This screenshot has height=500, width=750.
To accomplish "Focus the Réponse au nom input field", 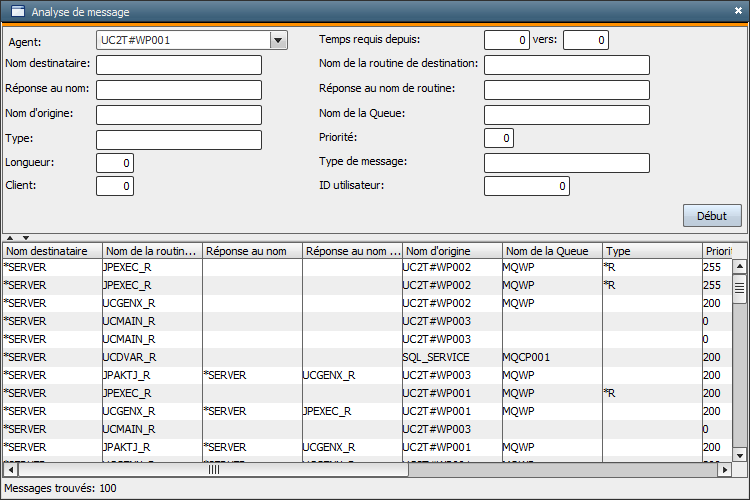I will pyautogui.click(x=179, y=90).
